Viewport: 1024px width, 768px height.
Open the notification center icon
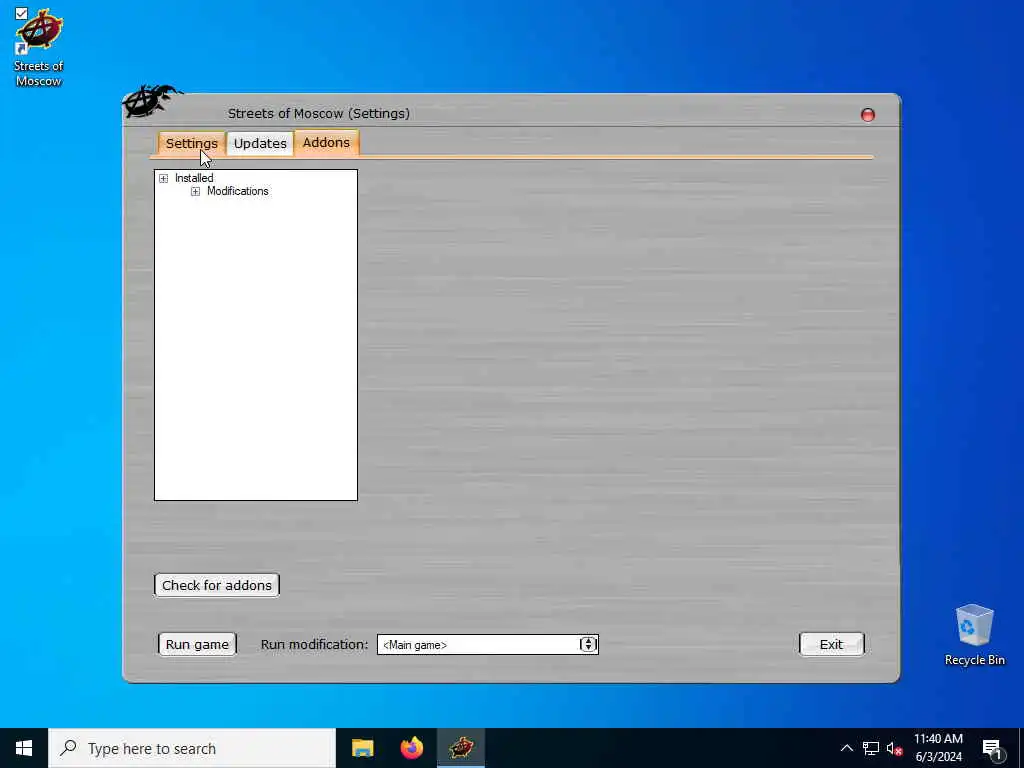point(991,748)
